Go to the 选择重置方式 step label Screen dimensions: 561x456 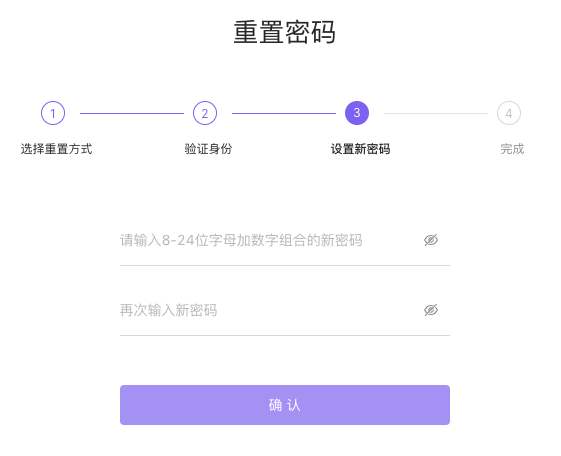tap(57, 149)
